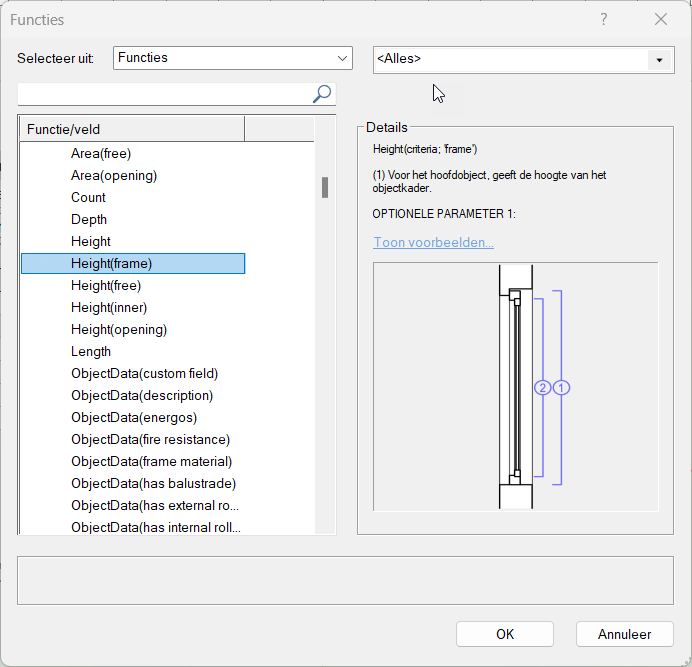Click the search input field
This screenshot has height=667, width=692.
165,94
